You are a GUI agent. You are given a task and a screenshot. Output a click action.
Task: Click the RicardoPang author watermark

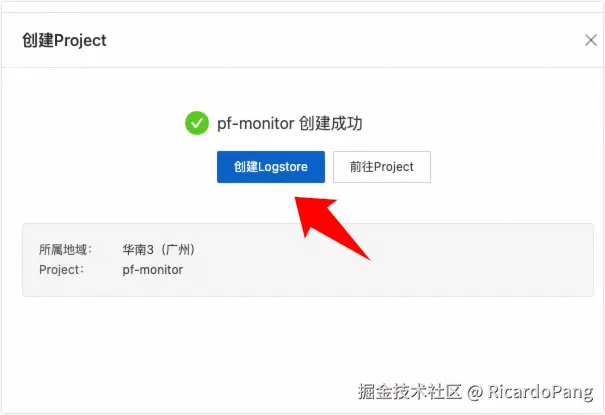540,392
